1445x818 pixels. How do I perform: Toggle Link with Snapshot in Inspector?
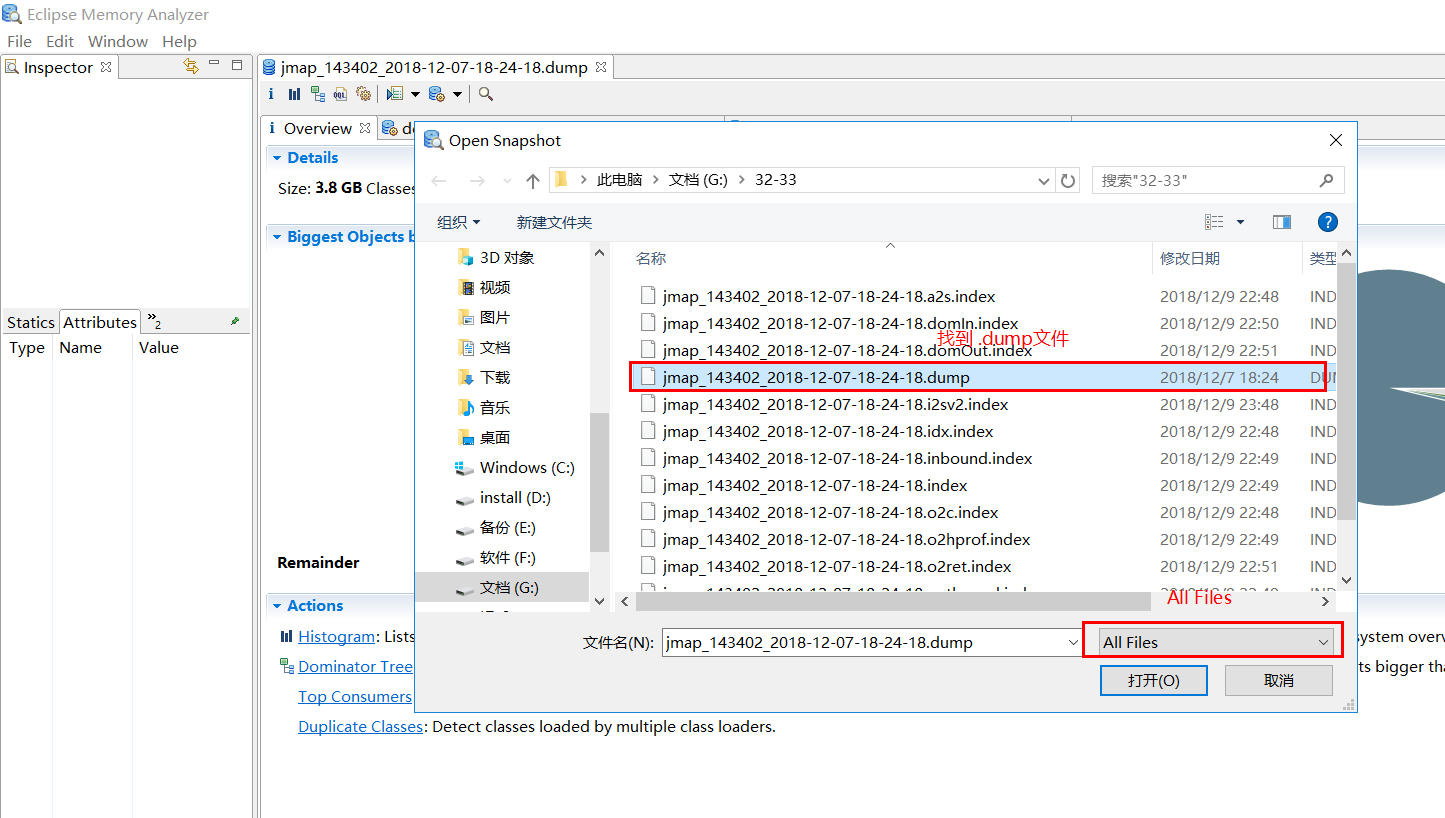pyautogui.click(x=191, y=66)
